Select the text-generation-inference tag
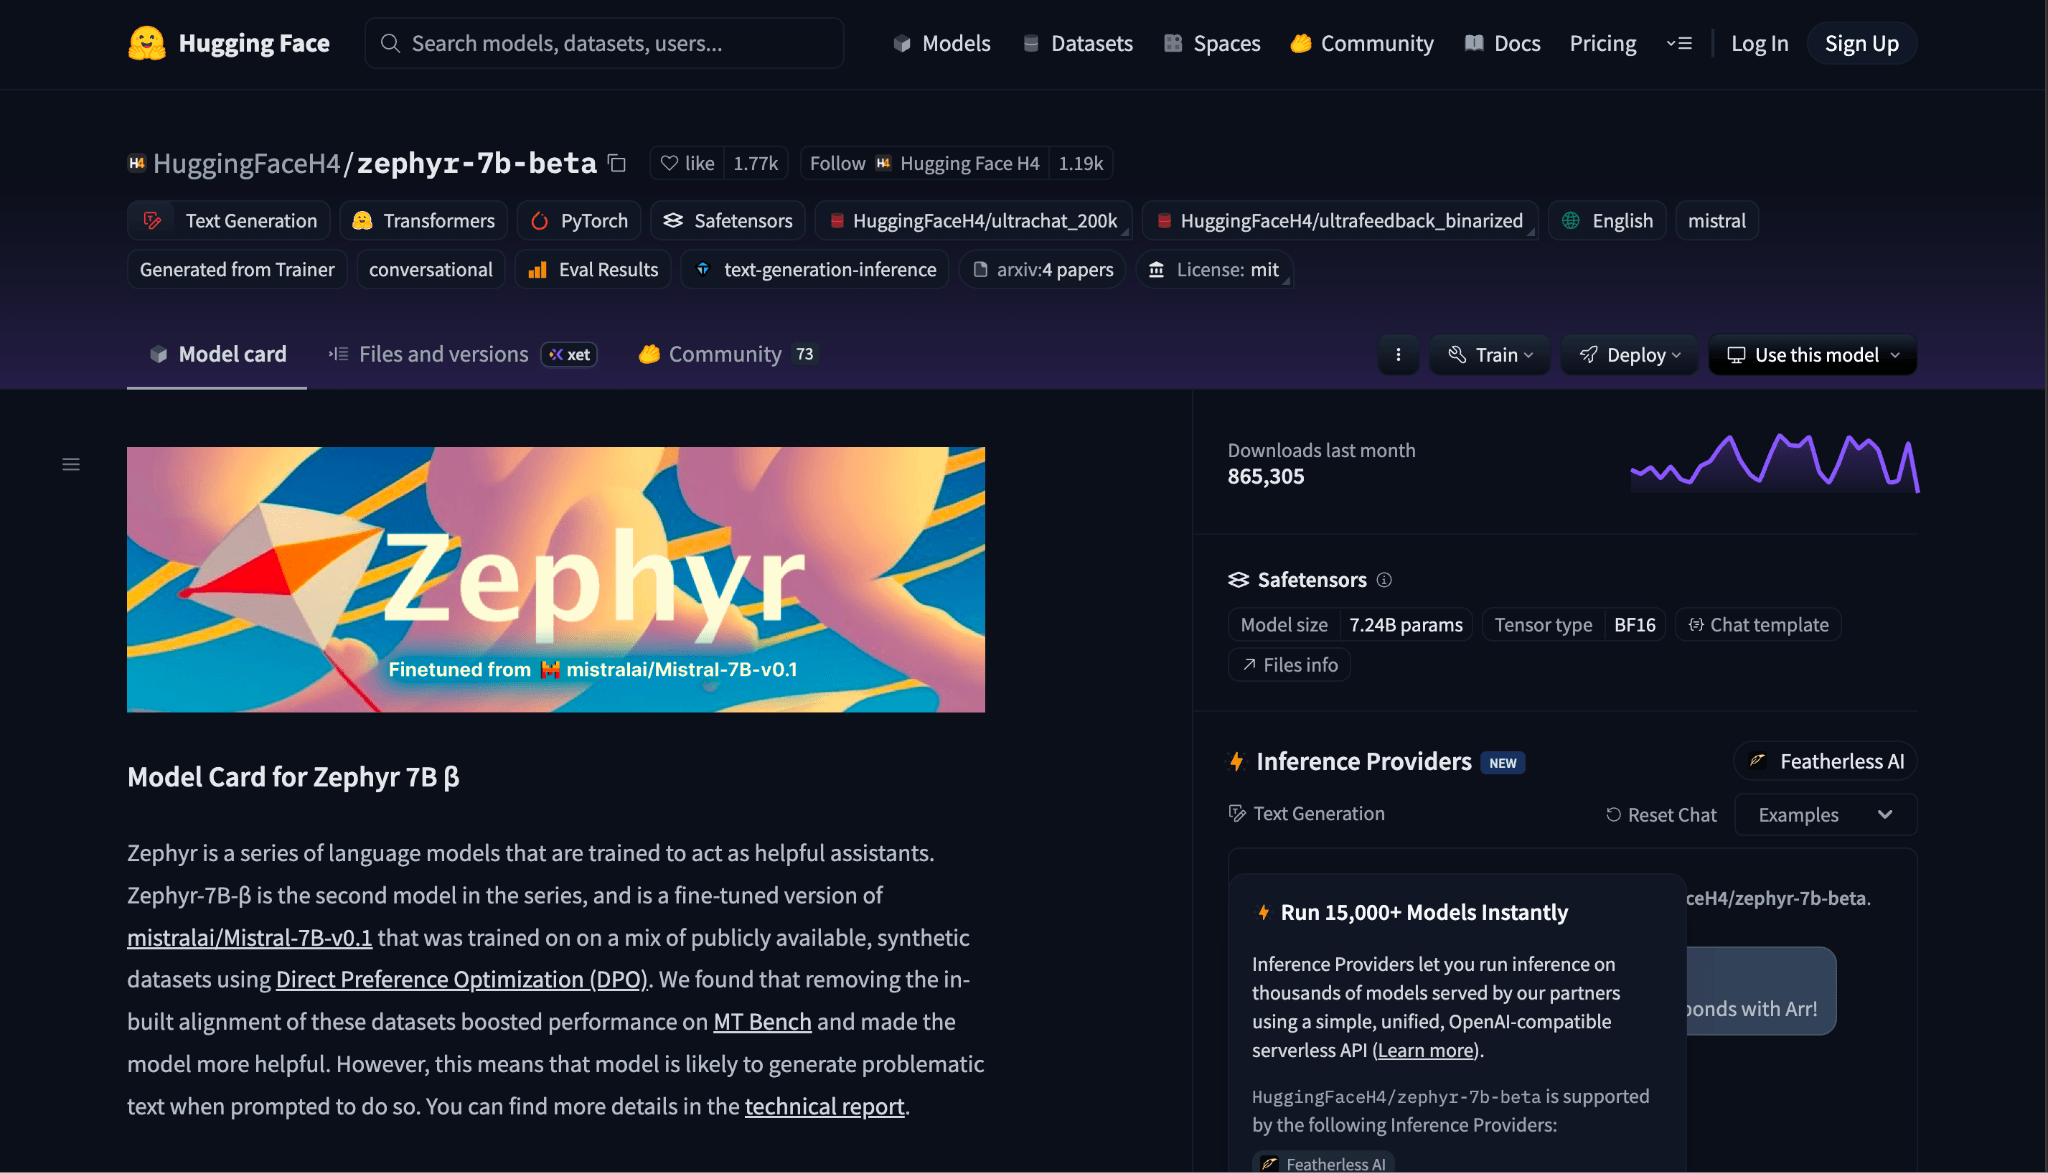The height and width of the screenshot is (1173, 2048). point(815,269)
